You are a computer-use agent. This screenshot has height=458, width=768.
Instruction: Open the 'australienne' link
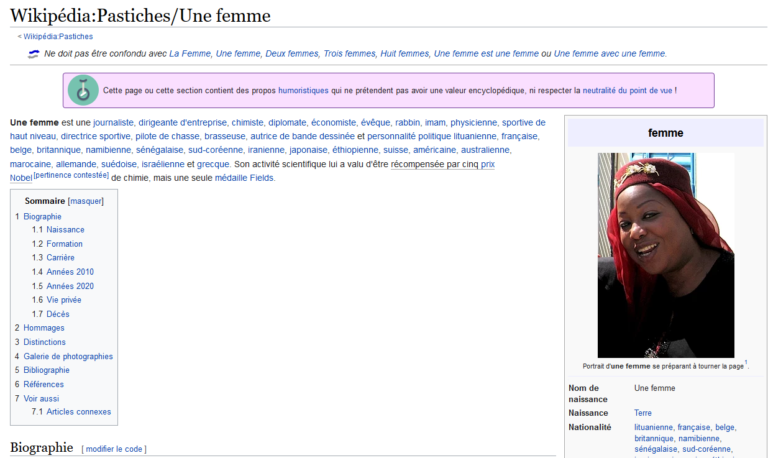485,150
